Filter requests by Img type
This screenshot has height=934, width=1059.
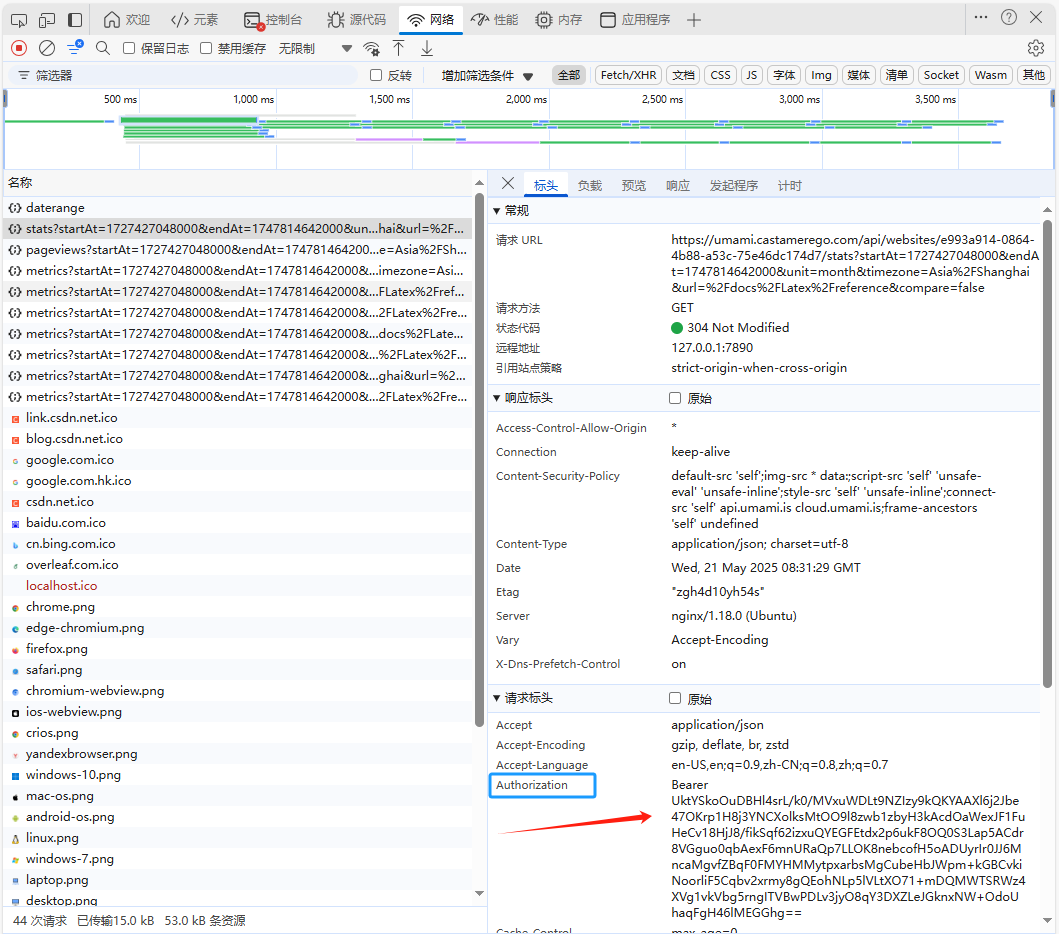pyautogui.click(x=821, y=75)
